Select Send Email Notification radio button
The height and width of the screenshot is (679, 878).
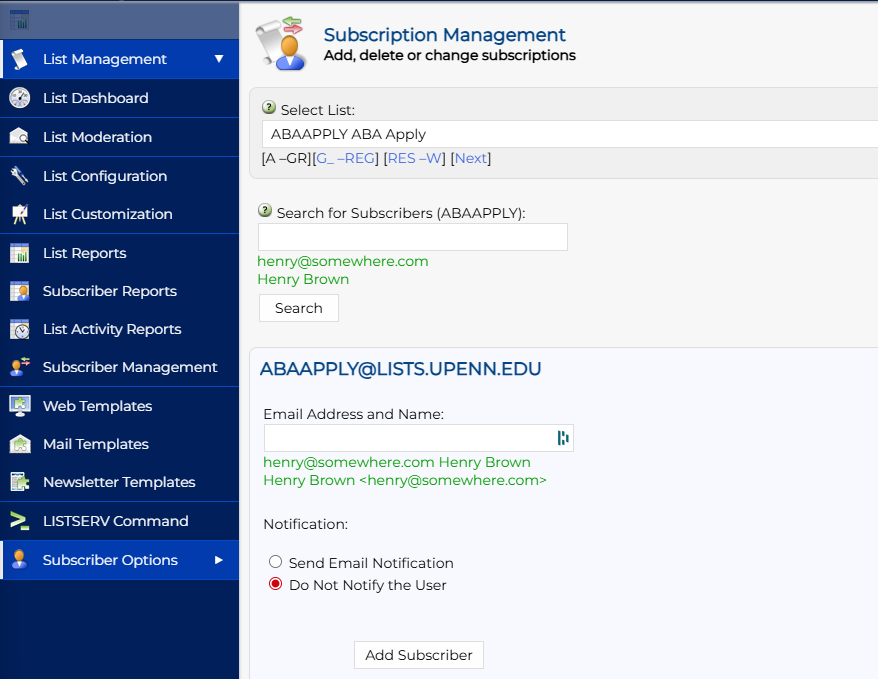click(275, 561)
